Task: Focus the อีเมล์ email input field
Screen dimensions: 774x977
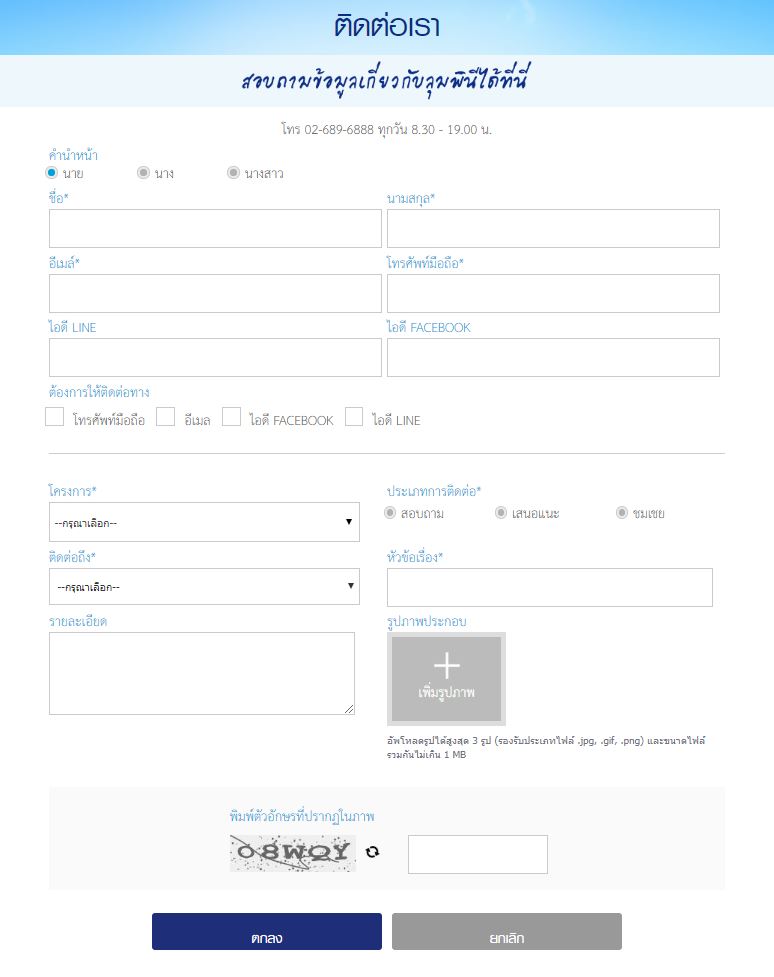Action: [215, 293]
